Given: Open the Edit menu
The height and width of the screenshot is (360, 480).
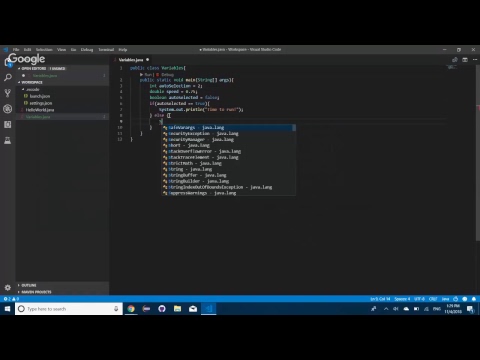Looking at the screenshot, I should [x=27, y=50].
